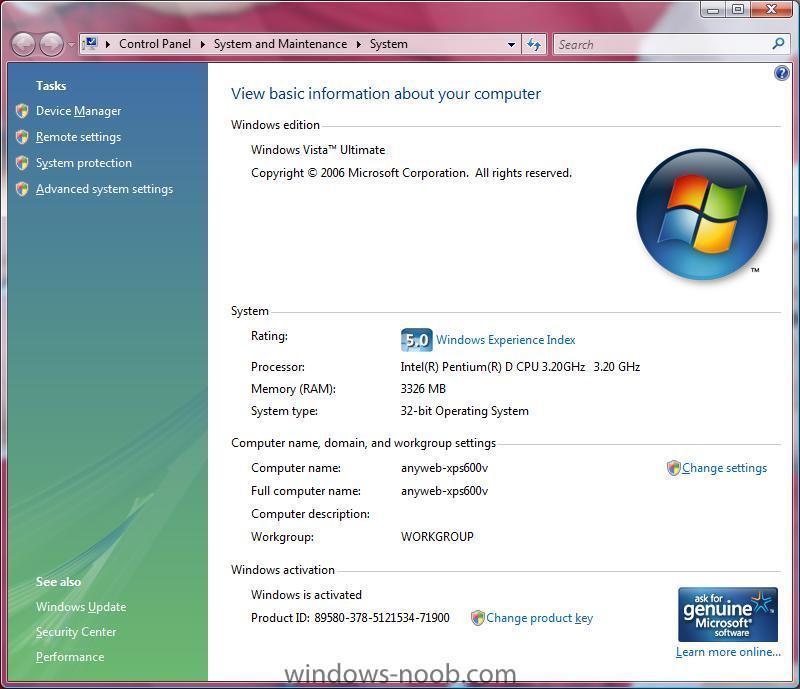Viewport: 800px width, 689px height.
Task: Expand the arrow after Control Panel breadcrumb
Action: [x=203, y=44]
